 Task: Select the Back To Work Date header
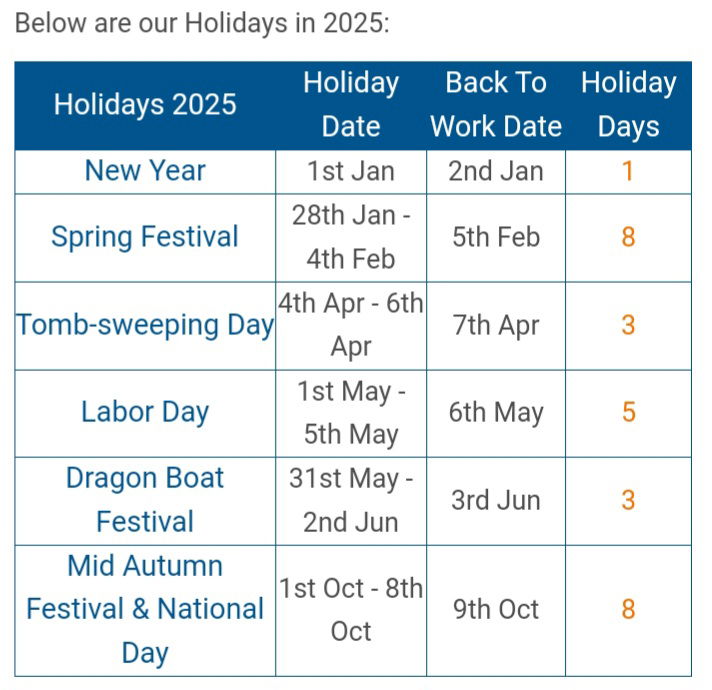pyautogui.click(x=496, y=104)
